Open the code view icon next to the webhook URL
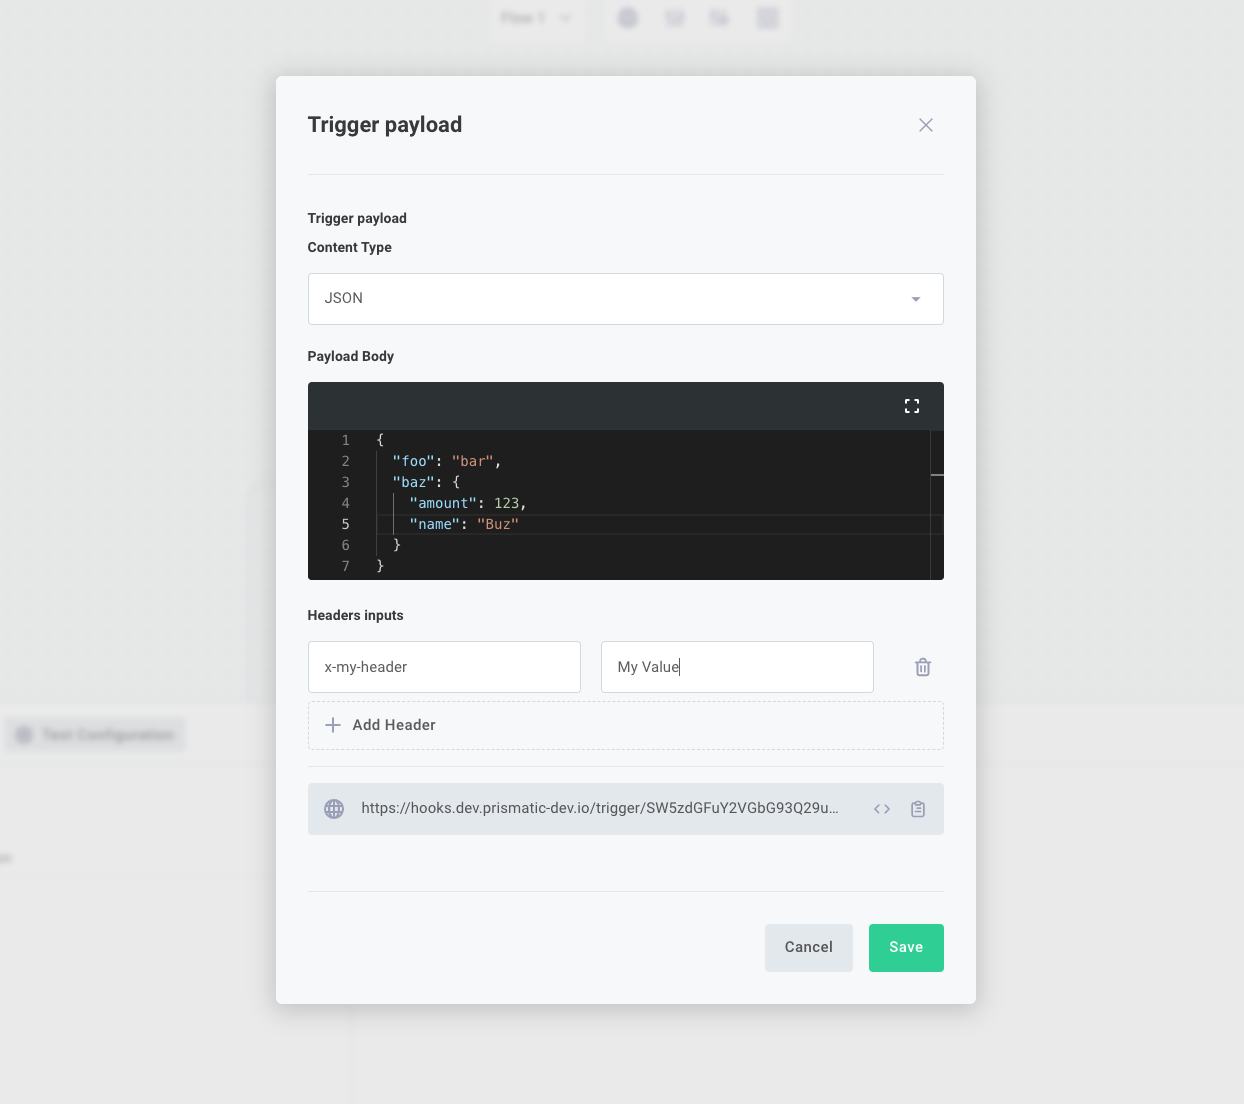The image size is (1244, 1104). click(x=882, y=808)
